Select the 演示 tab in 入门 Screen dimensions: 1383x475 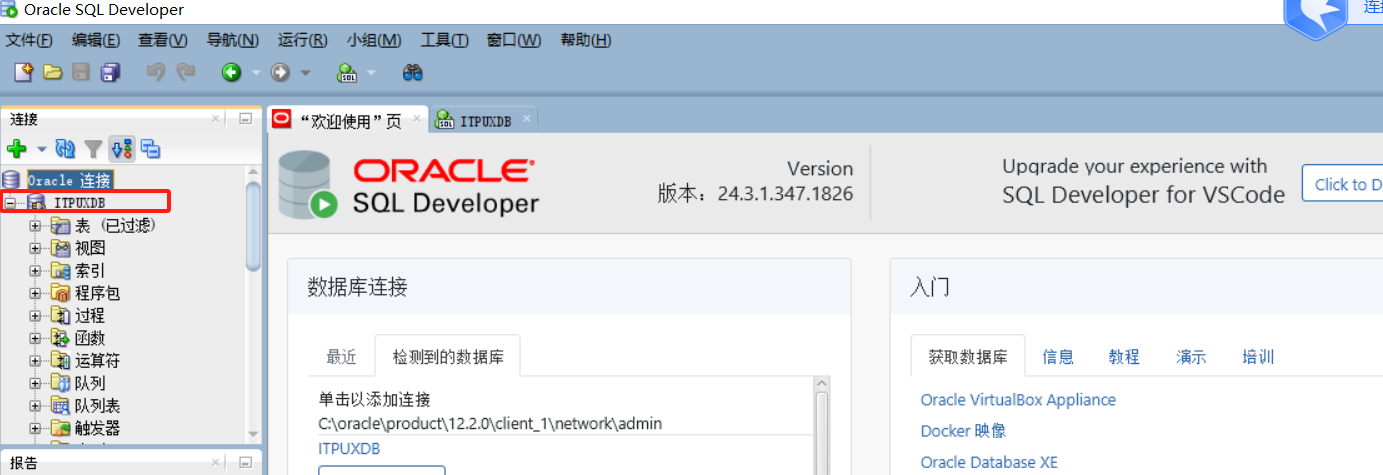click(1191, 357)
